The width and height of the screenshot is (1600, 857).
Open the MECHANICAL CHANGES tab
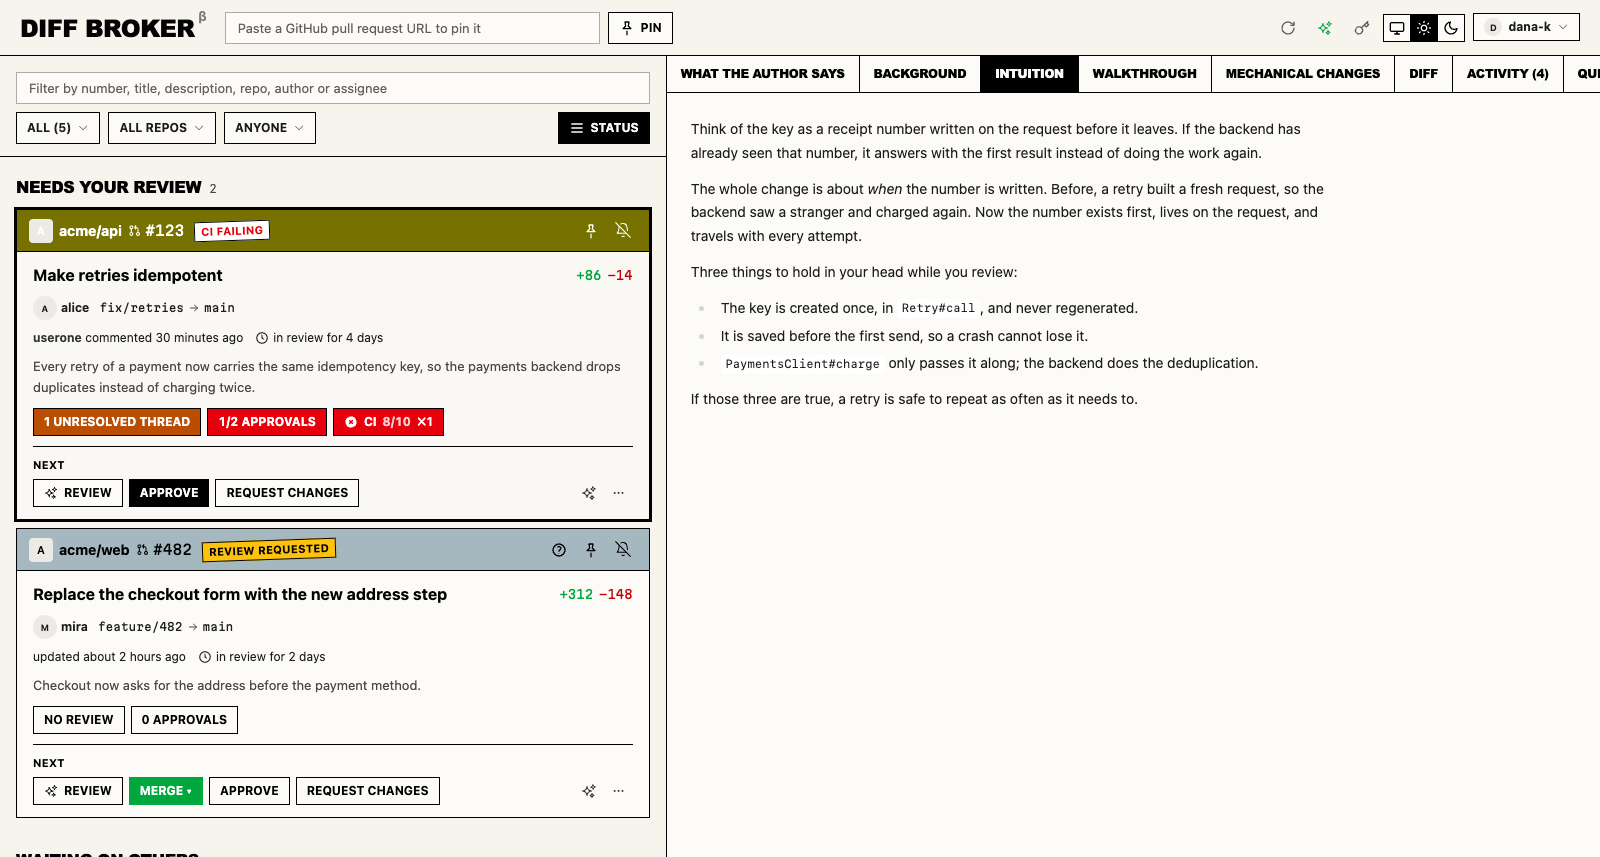coord(1303,74)
